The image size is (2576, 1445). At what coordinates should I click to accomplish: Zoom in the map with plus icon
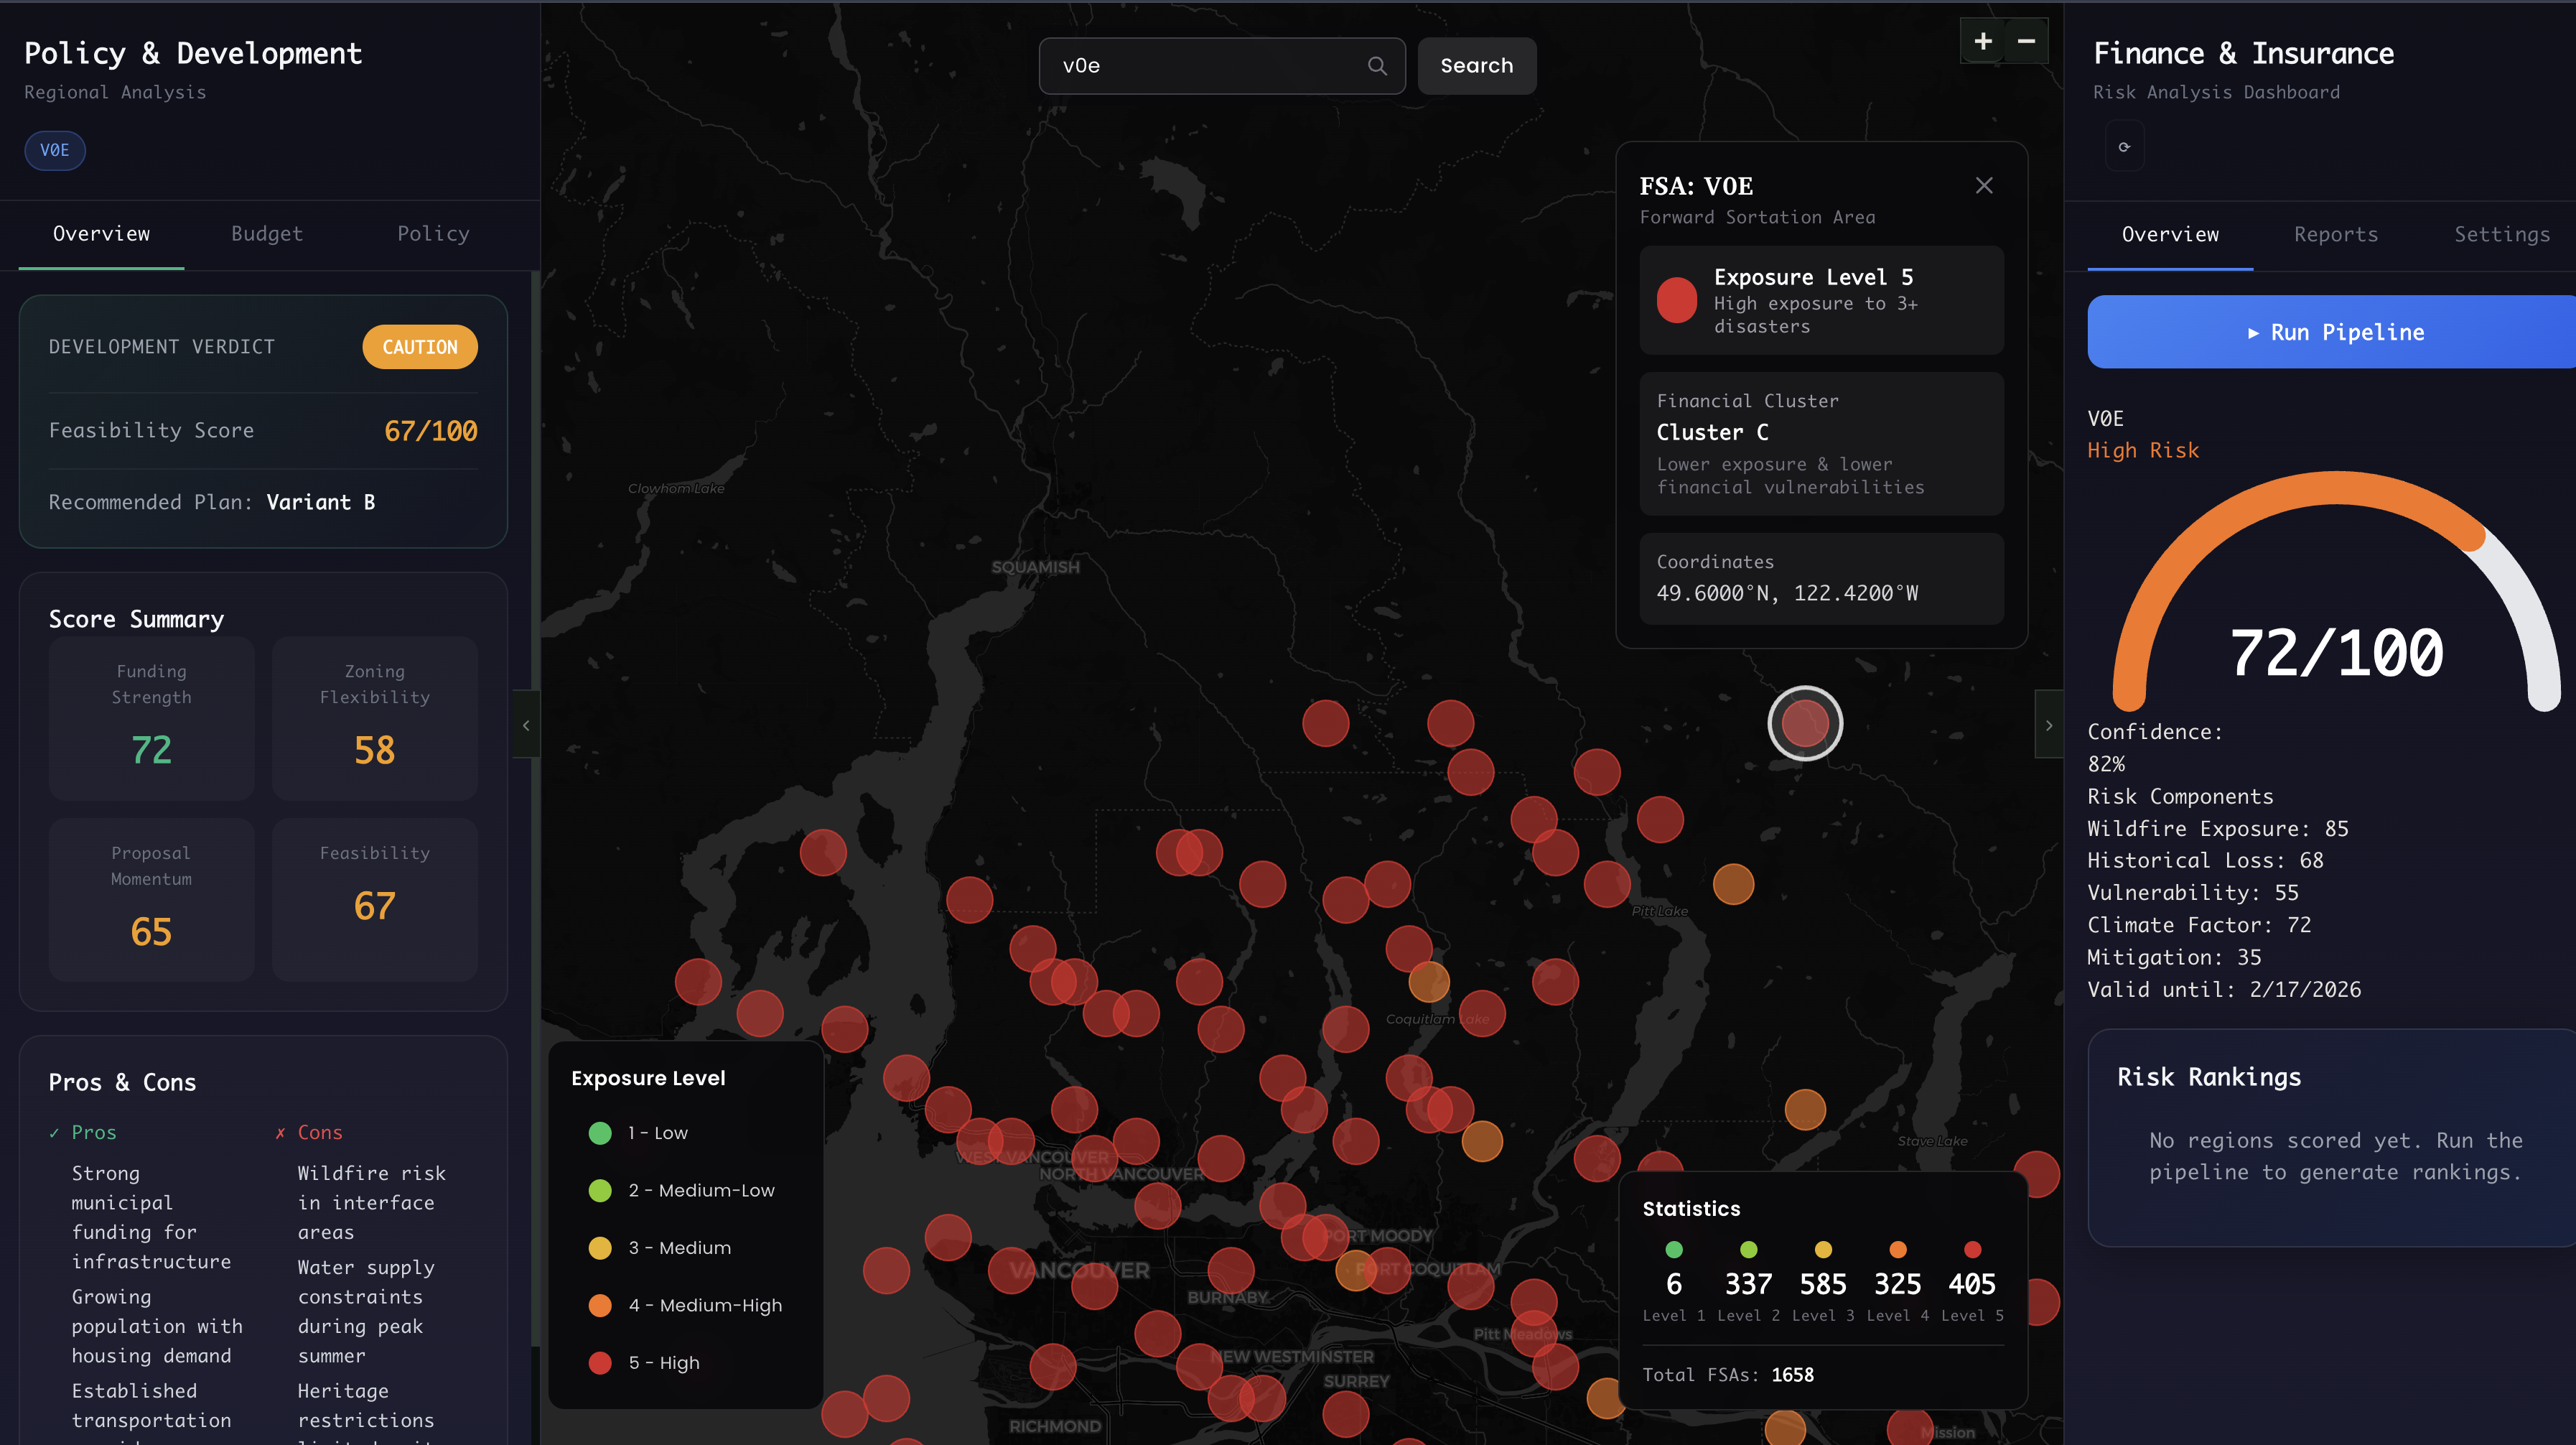coord(1983,41)
